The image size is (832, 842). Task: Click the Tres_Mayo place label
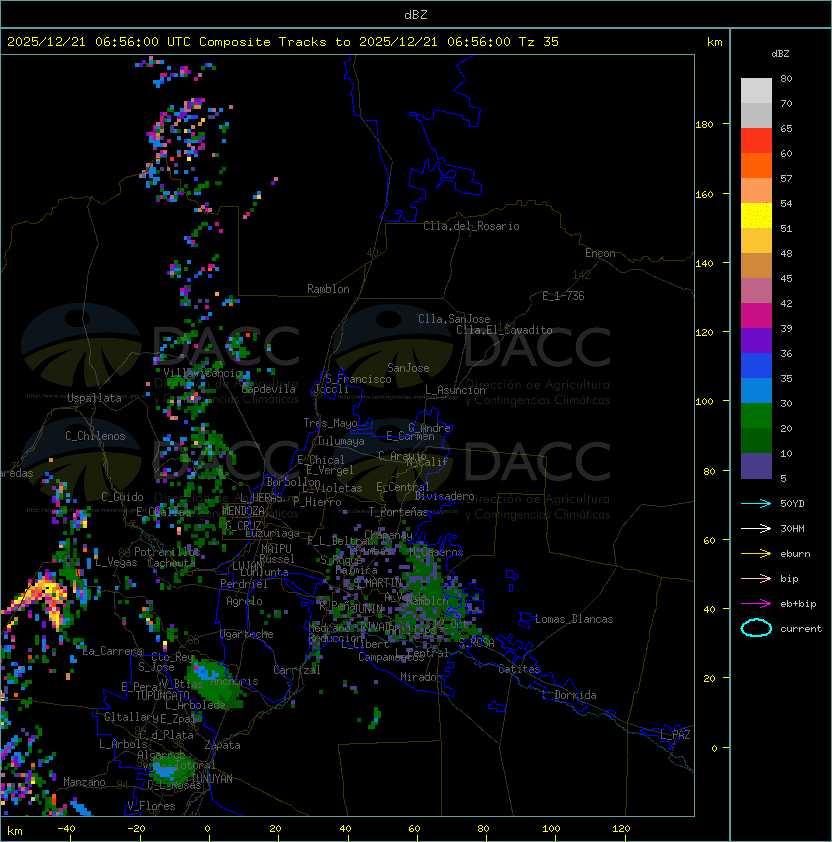[330, 423]
